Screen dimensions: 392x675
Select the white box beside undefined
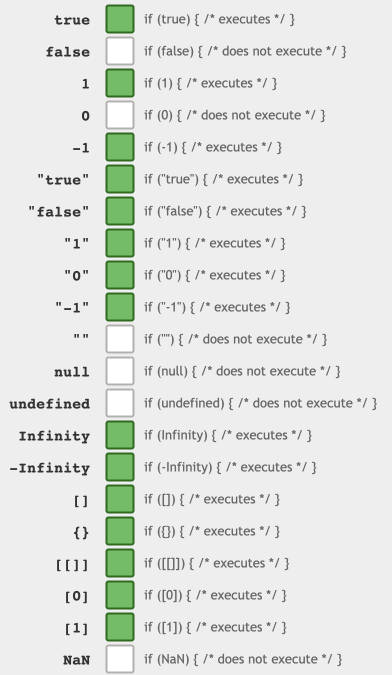[120, 403]
